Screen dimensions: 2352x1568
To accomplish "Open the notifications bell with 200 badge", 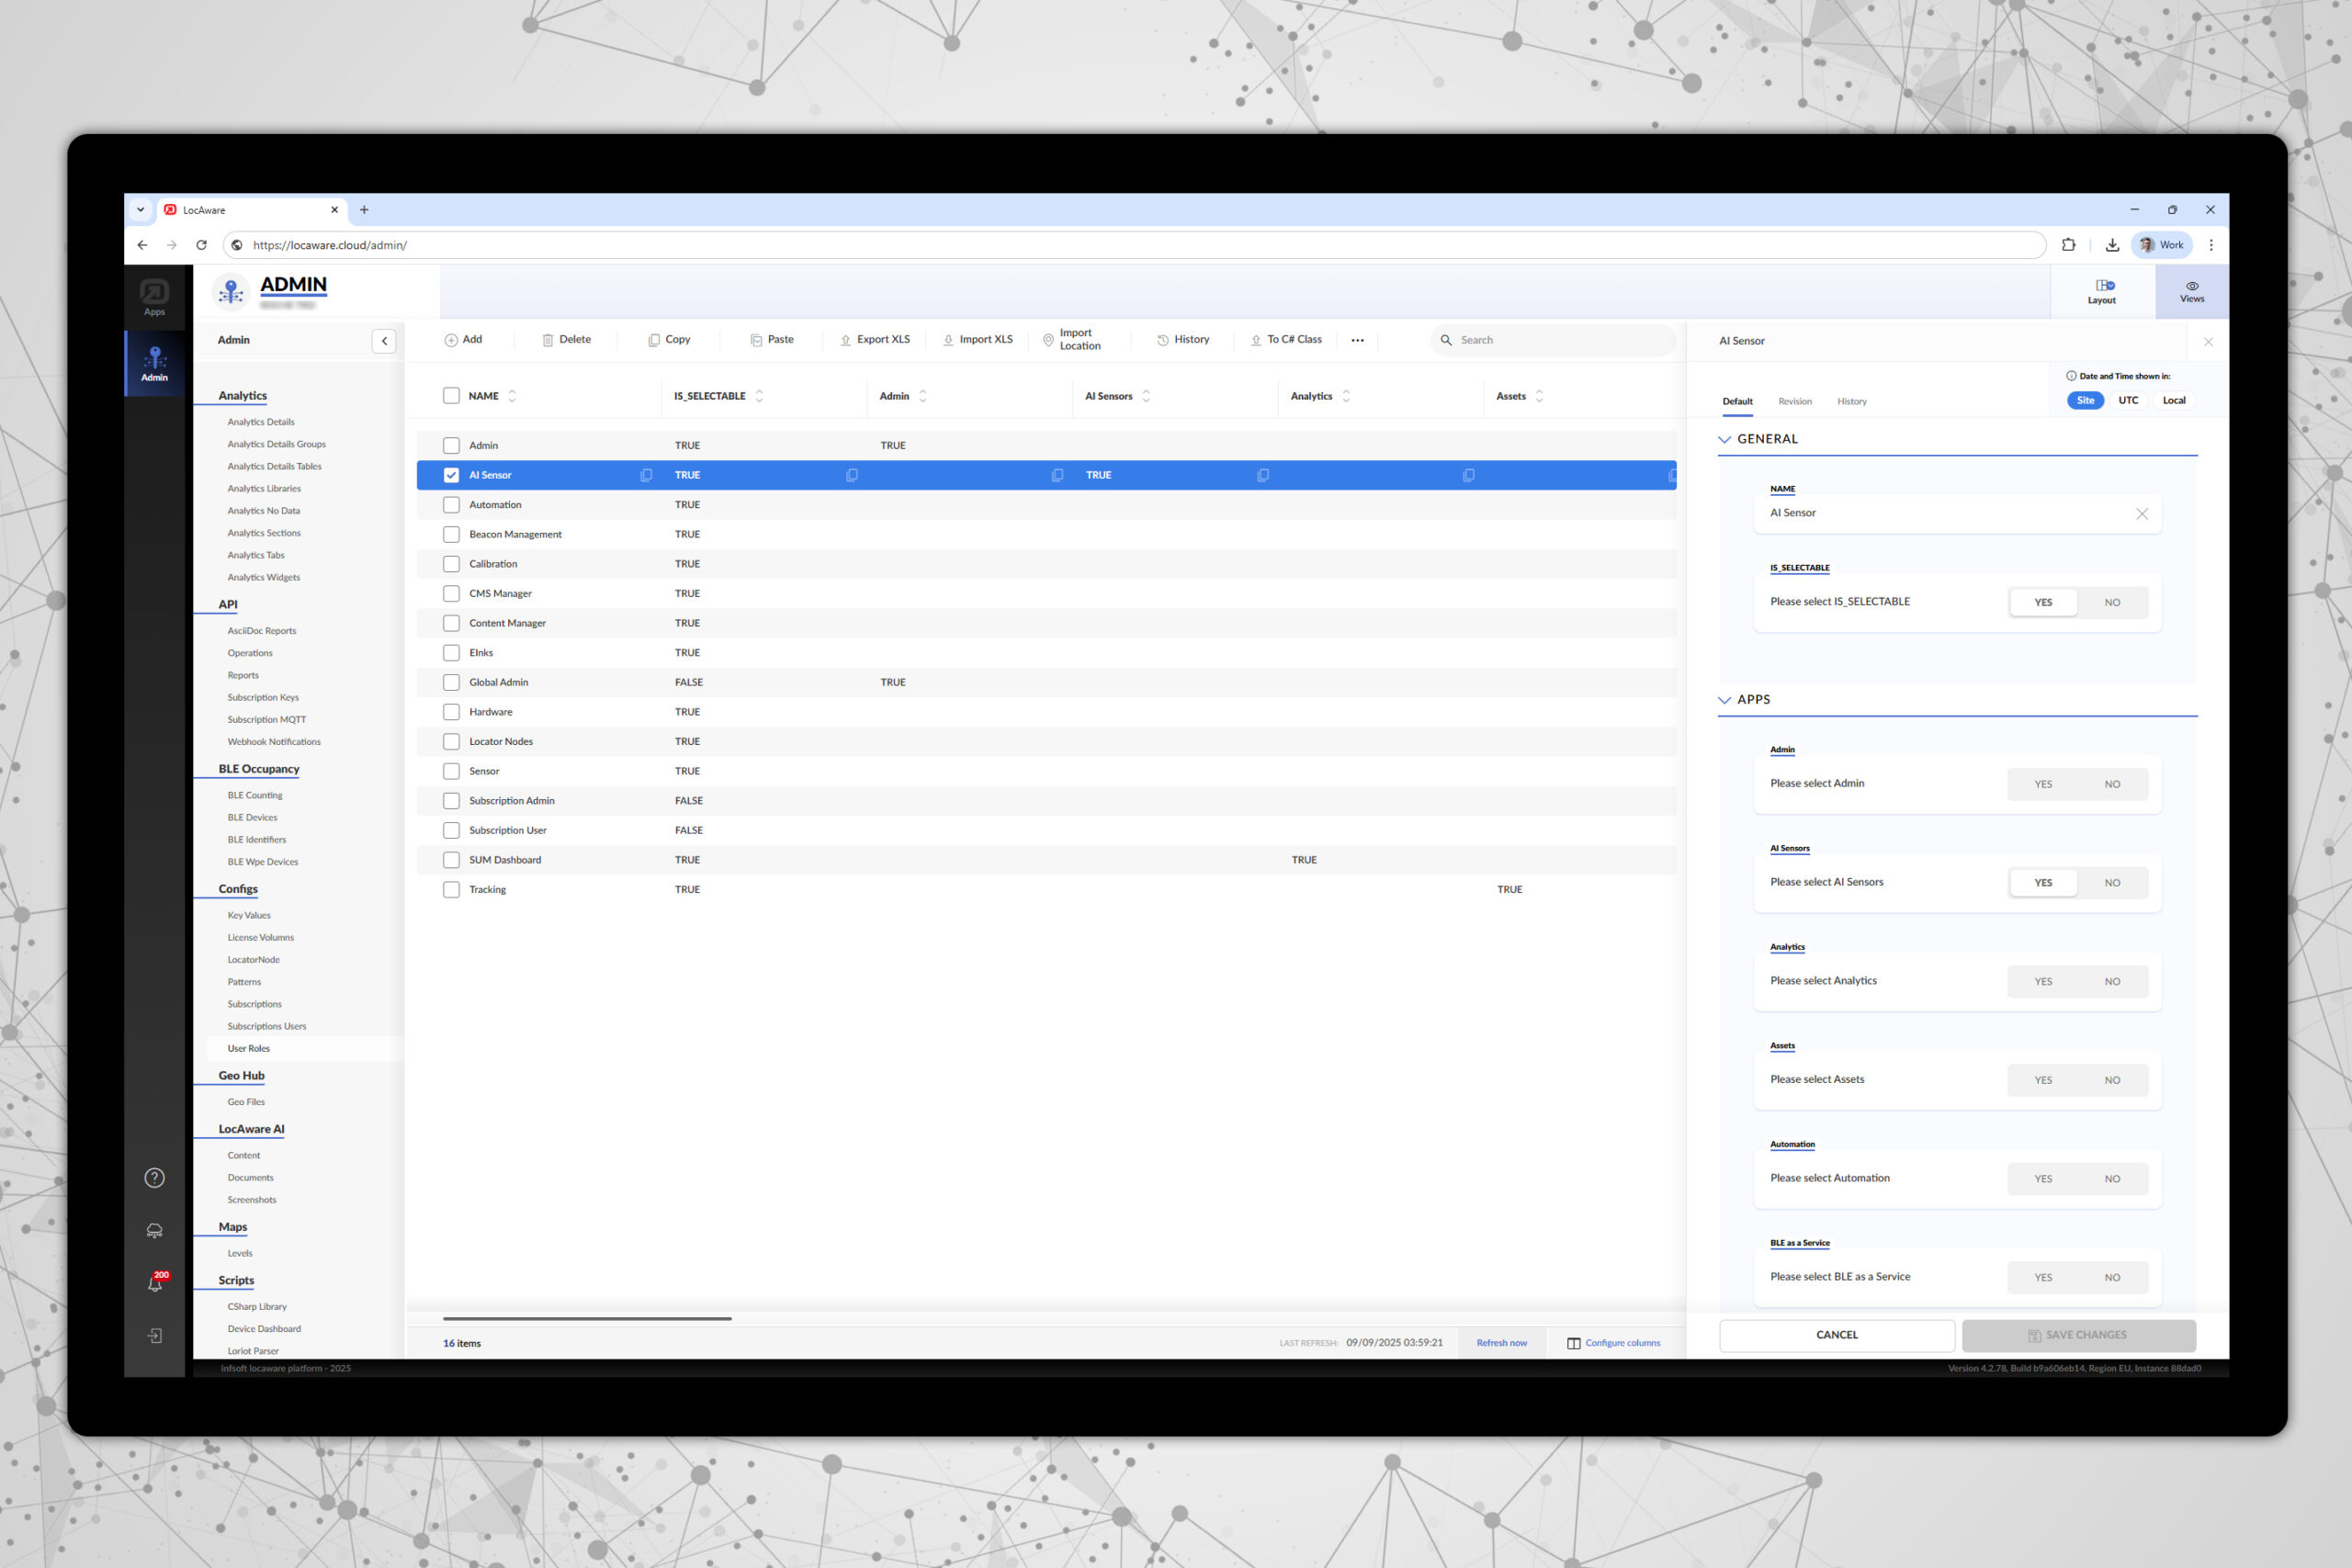I will (155, 1284).
